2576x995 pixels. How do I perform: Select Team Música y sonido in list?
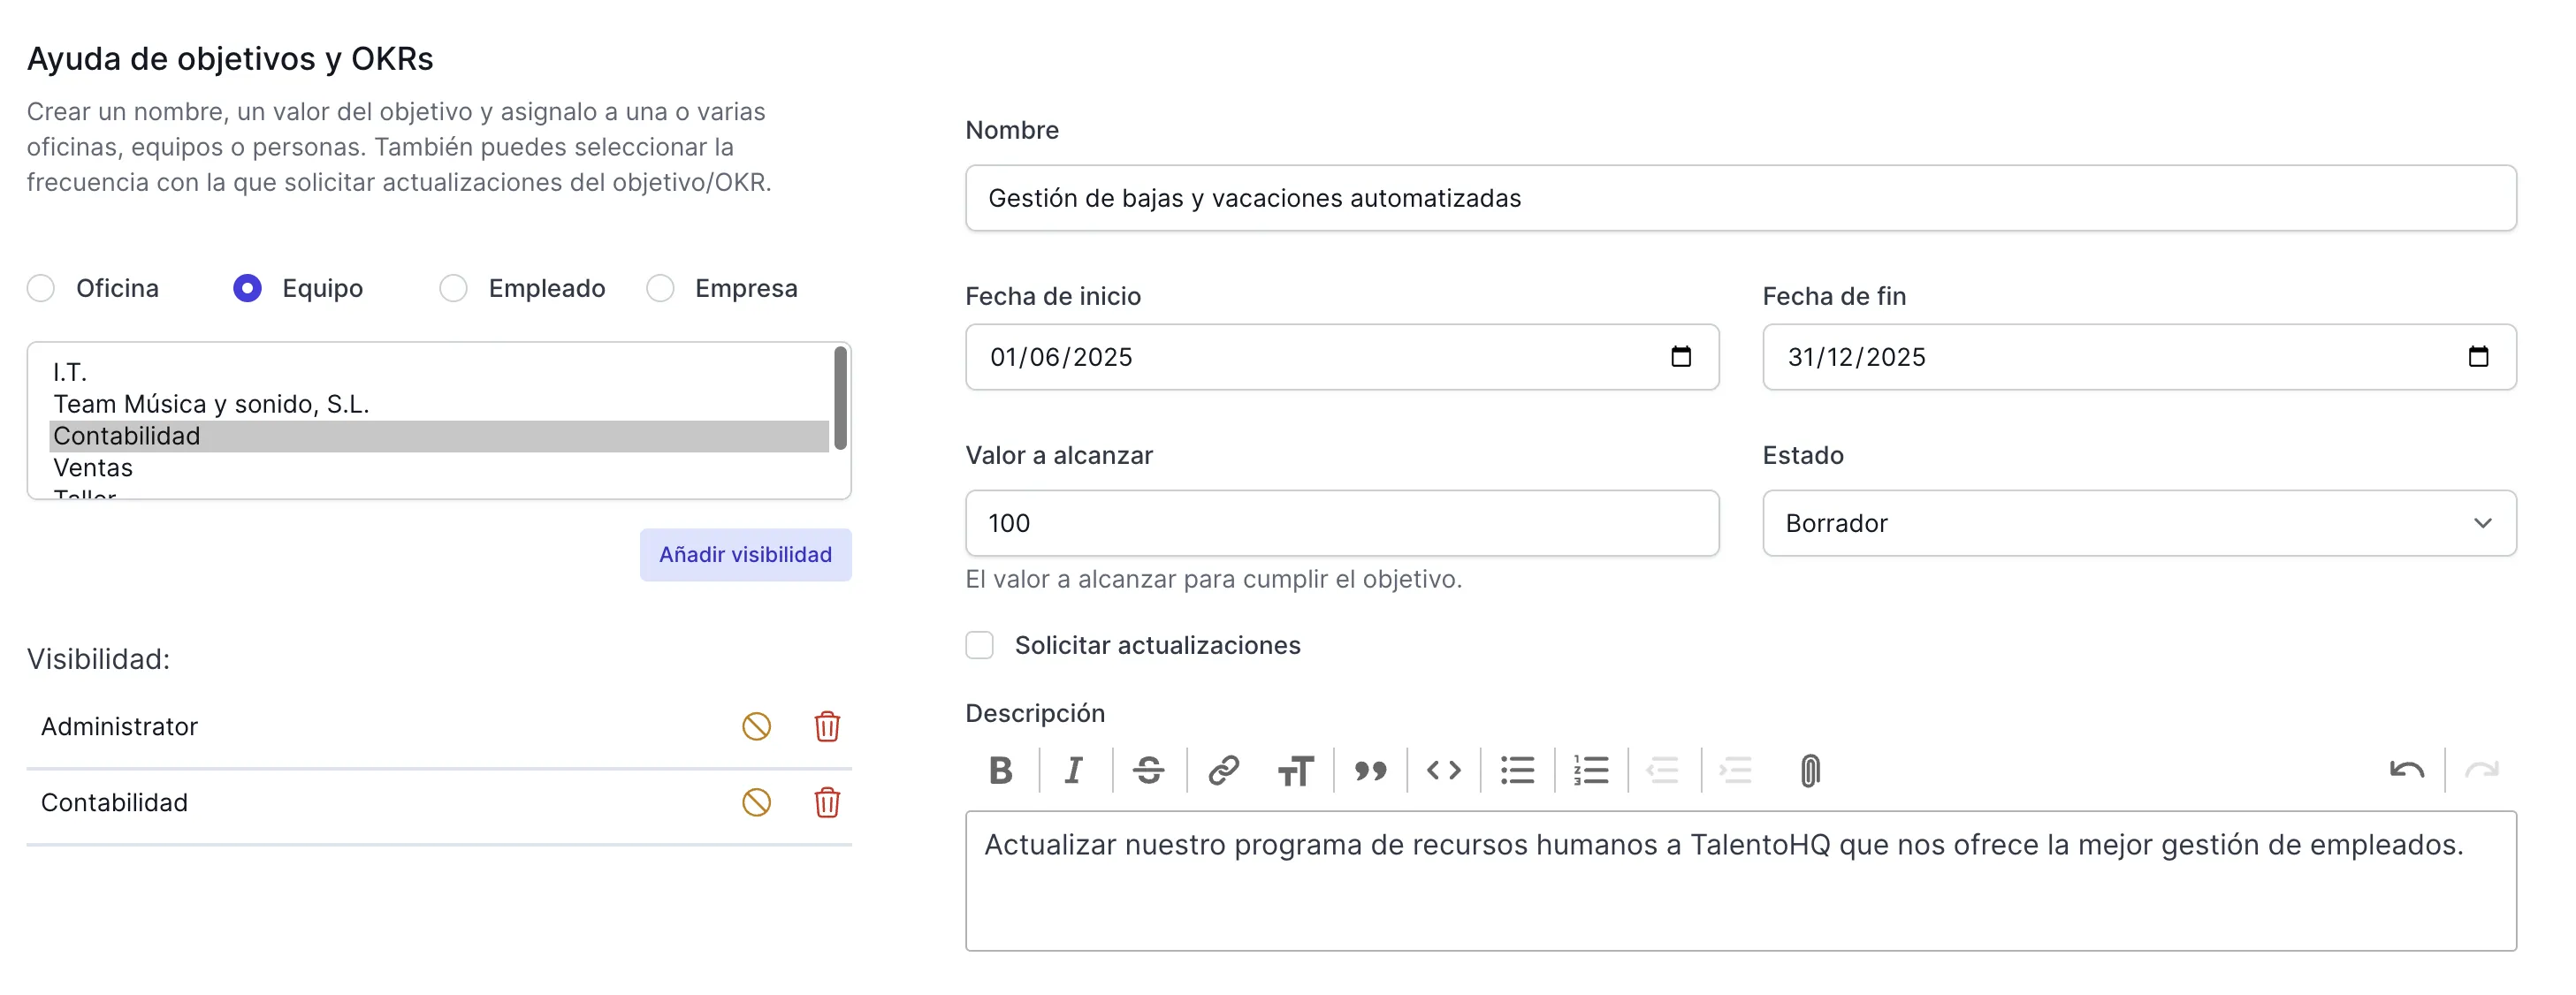211,404
